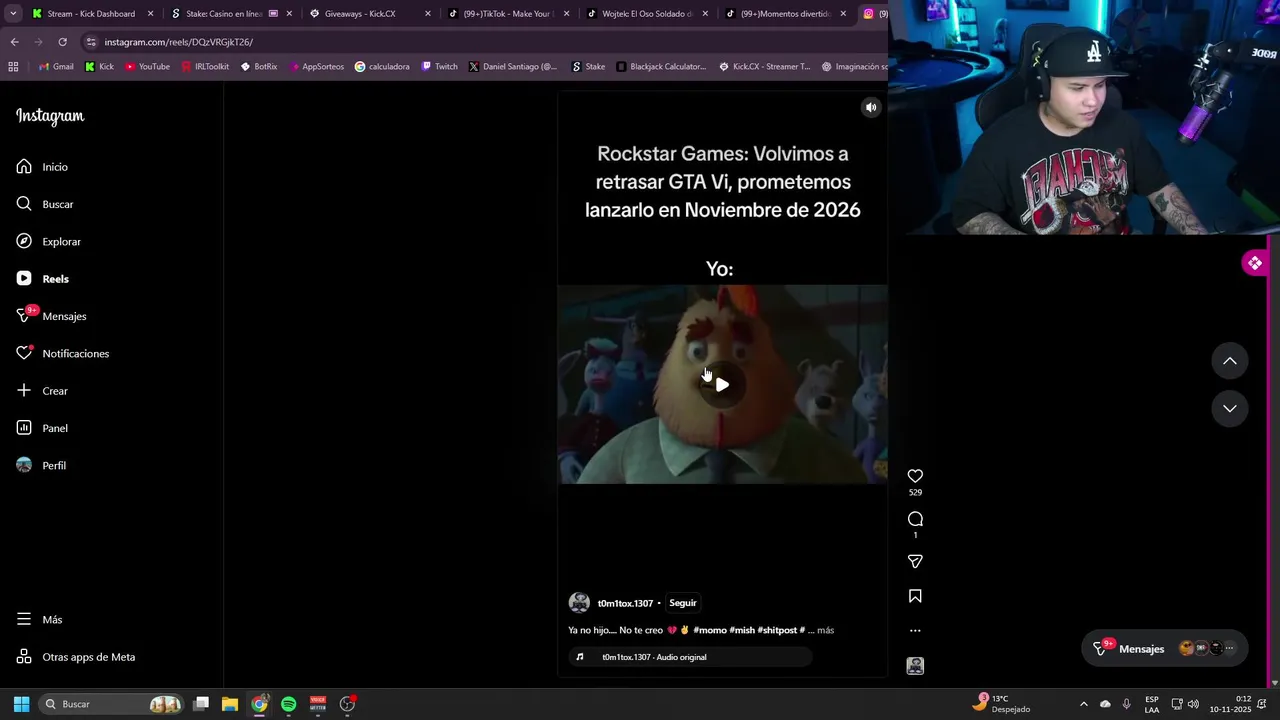
Task: Open the Kick bookmark
Action: [x=99, y=67]
